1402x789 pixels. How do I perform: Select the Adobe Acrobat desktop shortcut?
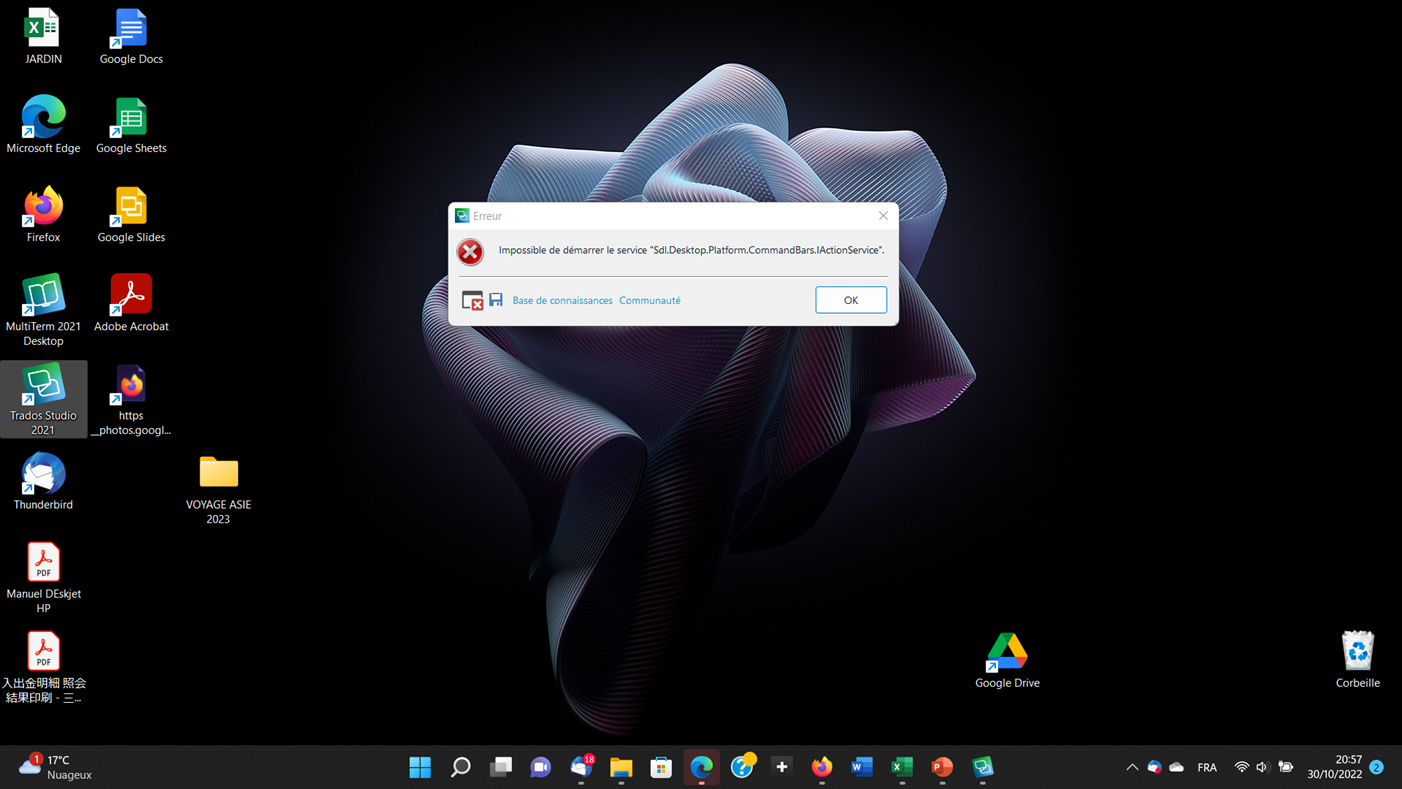pyautogui.click(x=131, y=302)
